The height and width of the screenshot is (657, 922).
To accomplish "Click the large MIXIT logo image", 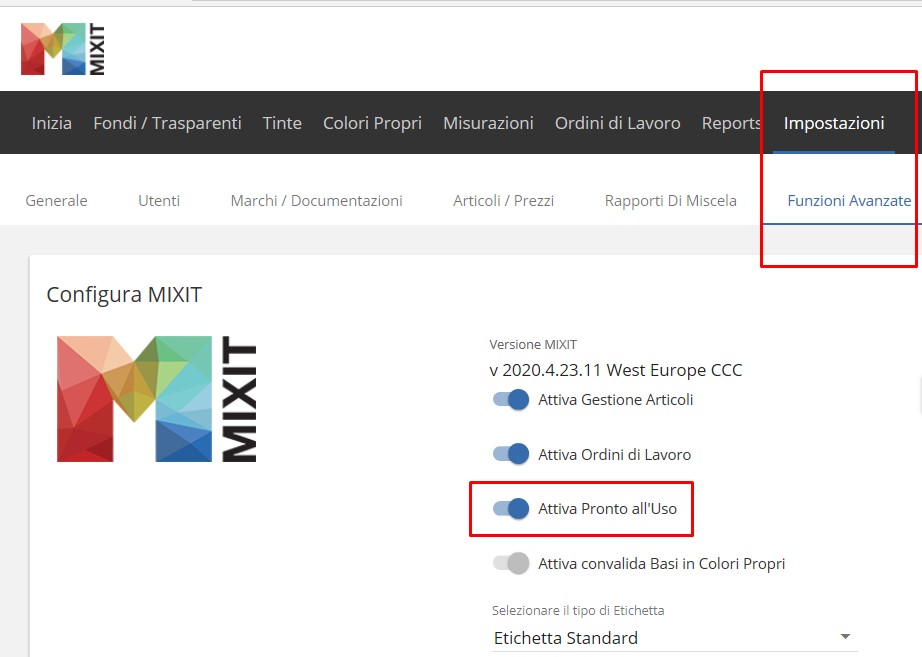I will pos(156,399).
